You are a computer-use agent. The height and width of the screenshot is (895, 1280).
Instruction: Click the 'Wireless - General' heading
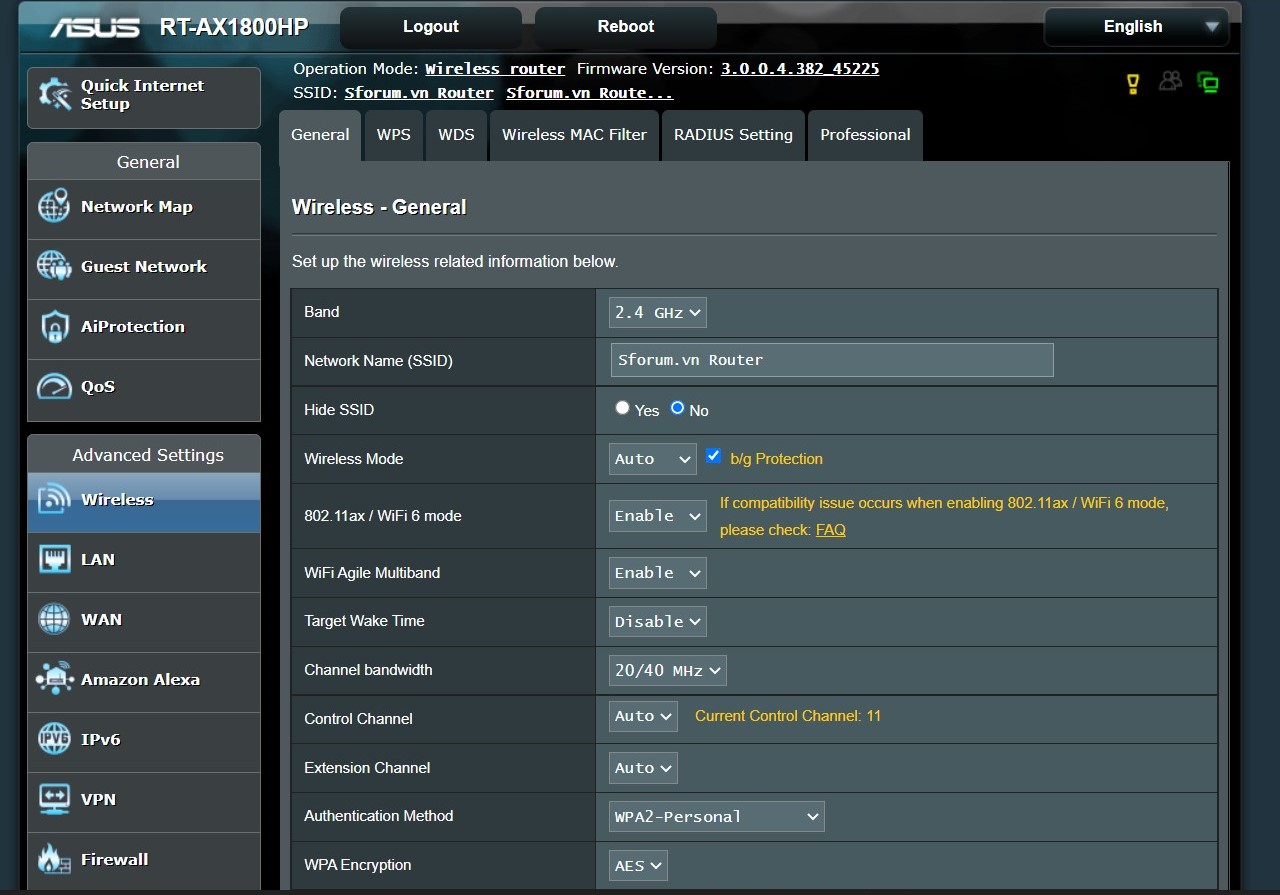[379, 207]
